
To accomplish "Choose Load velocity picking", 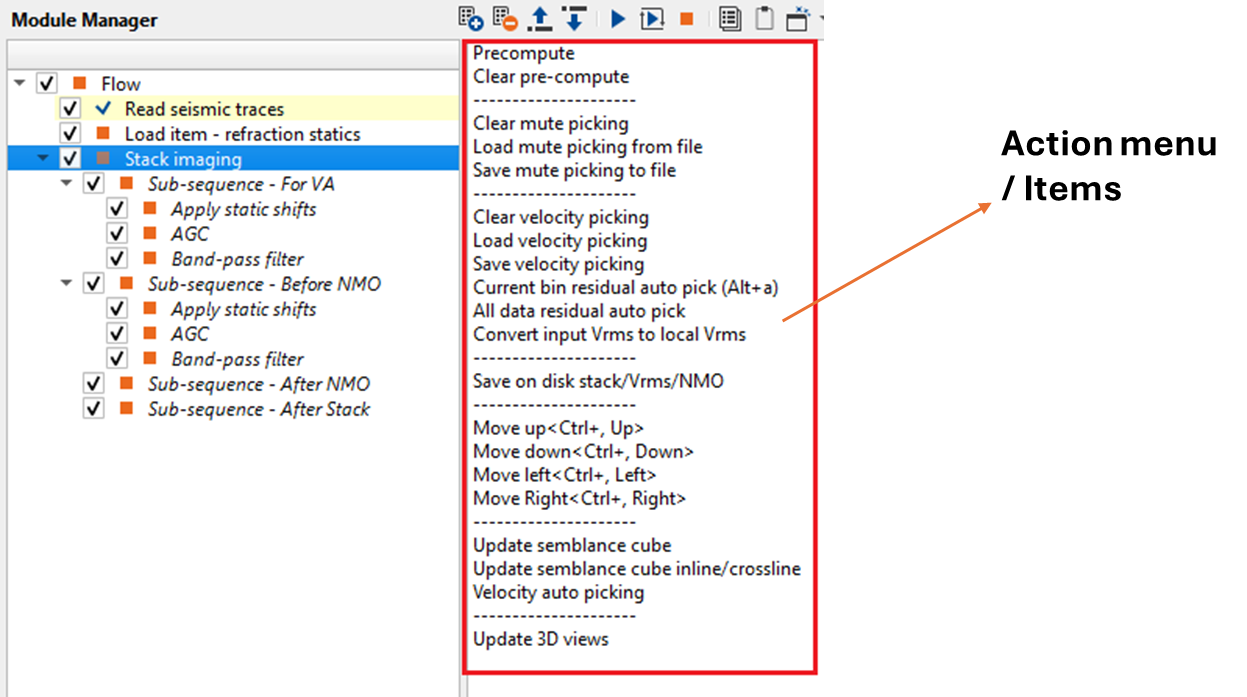I will pyautogui.click(x=560, y=241).
